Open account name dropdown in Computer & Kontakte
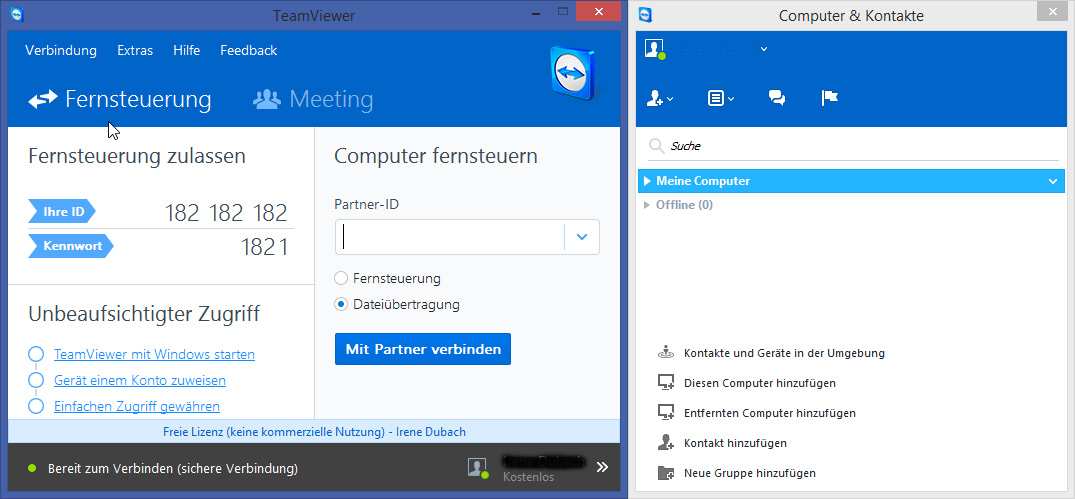The width and height of the screenshot is (1075, 499). [764, 49]
